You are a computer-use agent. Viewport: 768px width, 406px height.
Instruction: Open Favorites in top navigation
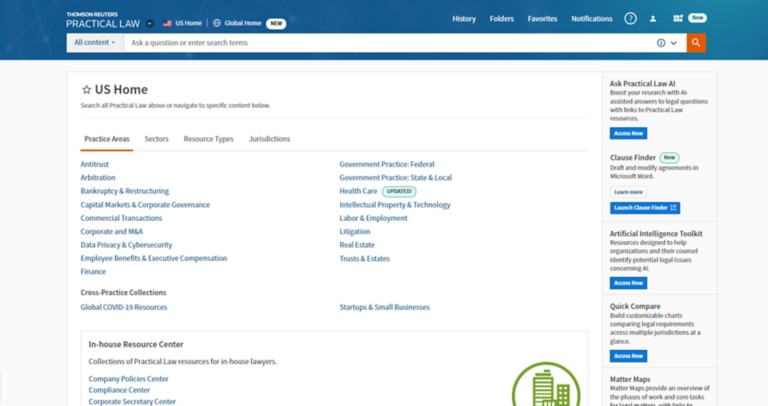coord(542,19)
